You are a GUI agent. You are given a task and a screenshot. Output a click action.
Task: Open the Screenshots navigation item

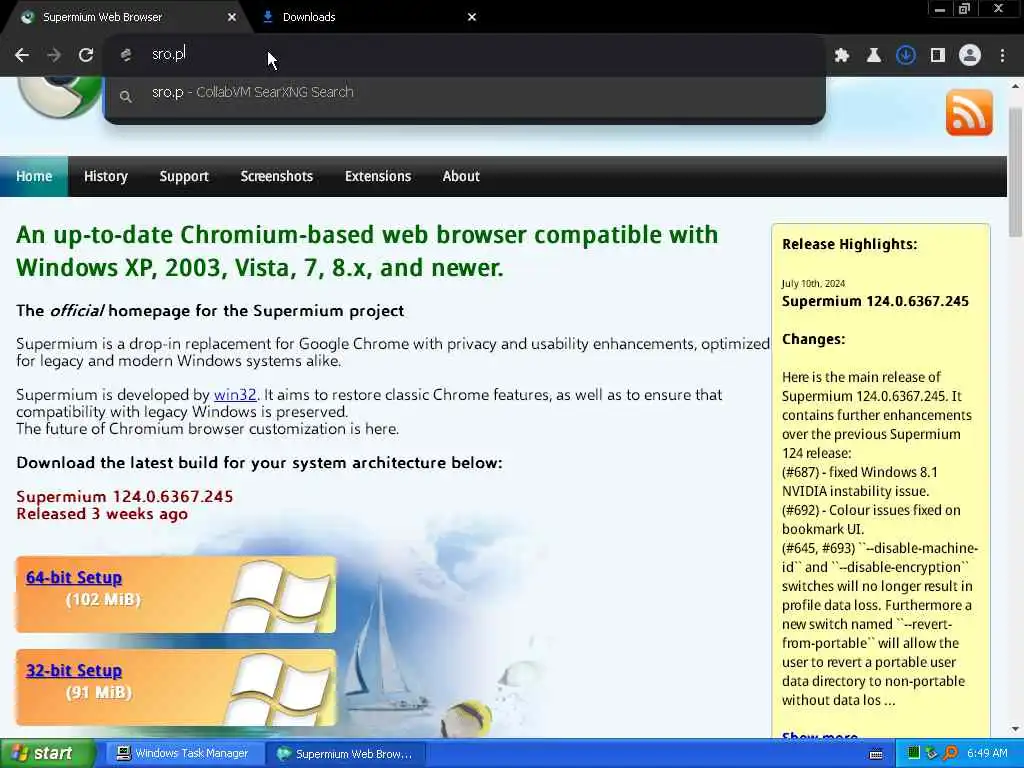(277, 176)
